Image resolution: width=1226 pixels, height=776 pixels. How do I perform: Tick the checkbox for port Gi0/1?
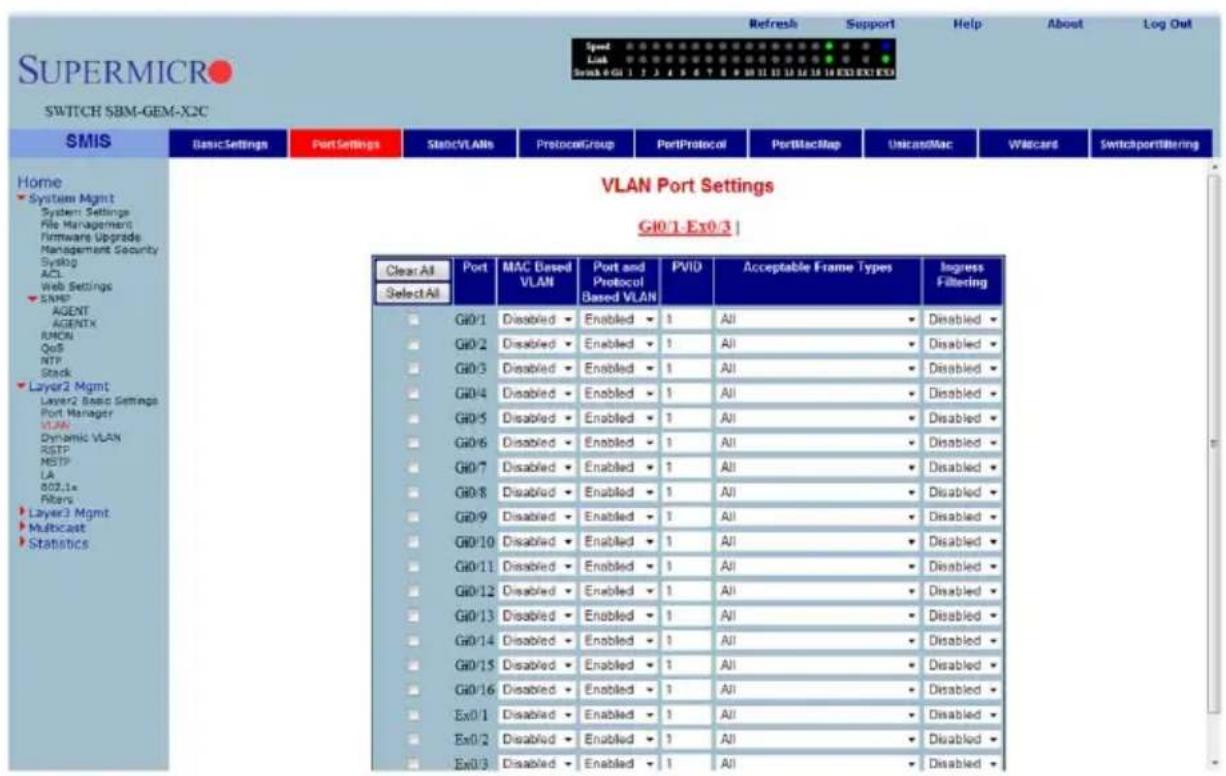411,319
